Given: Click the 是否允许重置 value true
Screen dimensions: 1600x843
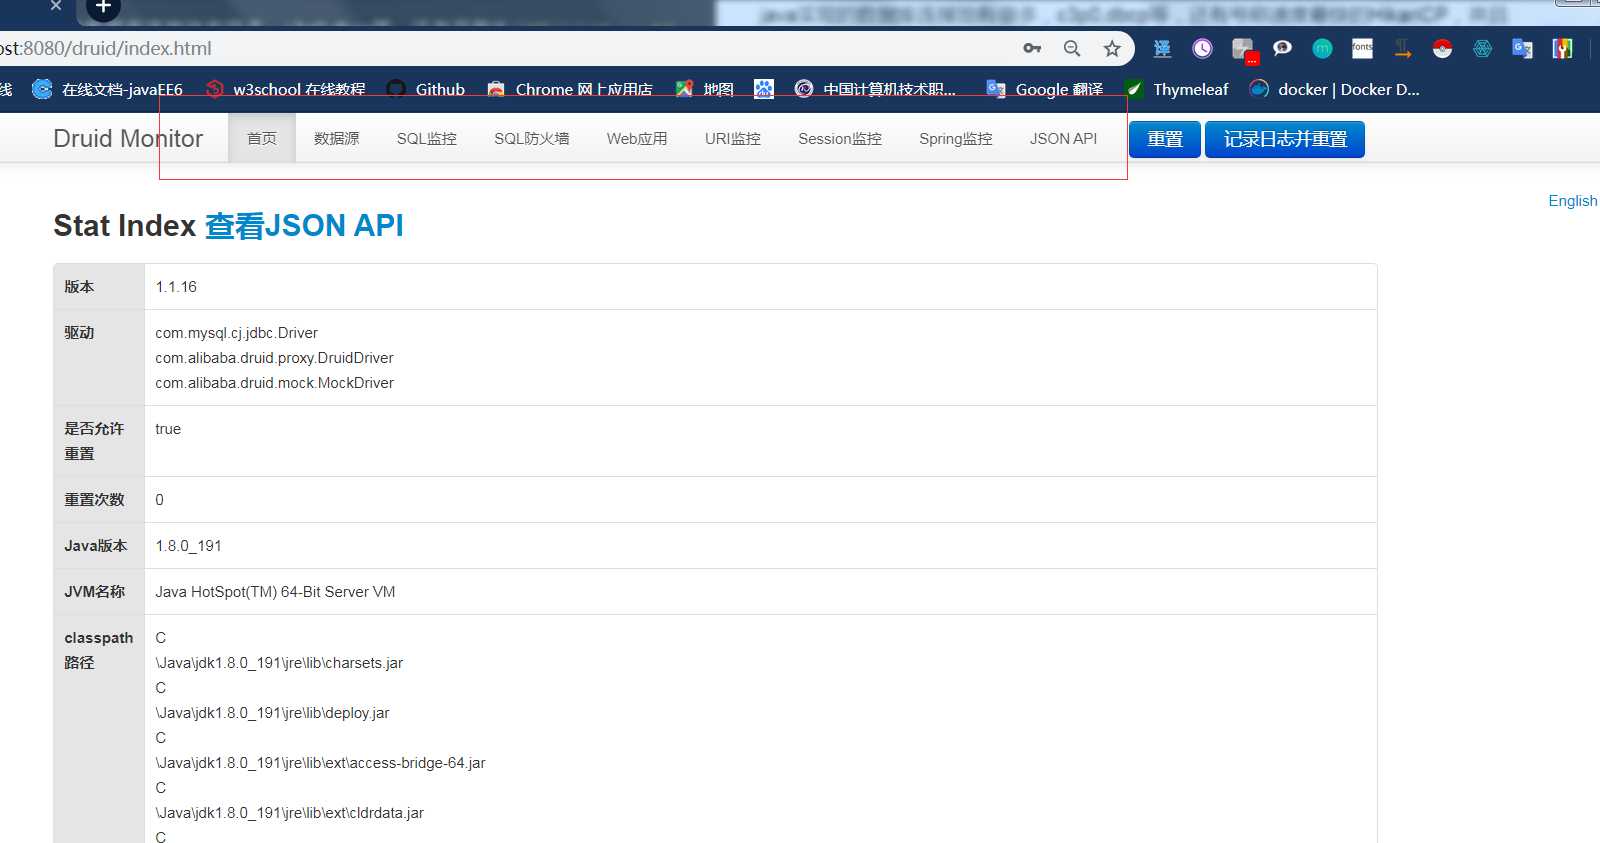Looking at the screenshot, I should (x=168, y=429).
